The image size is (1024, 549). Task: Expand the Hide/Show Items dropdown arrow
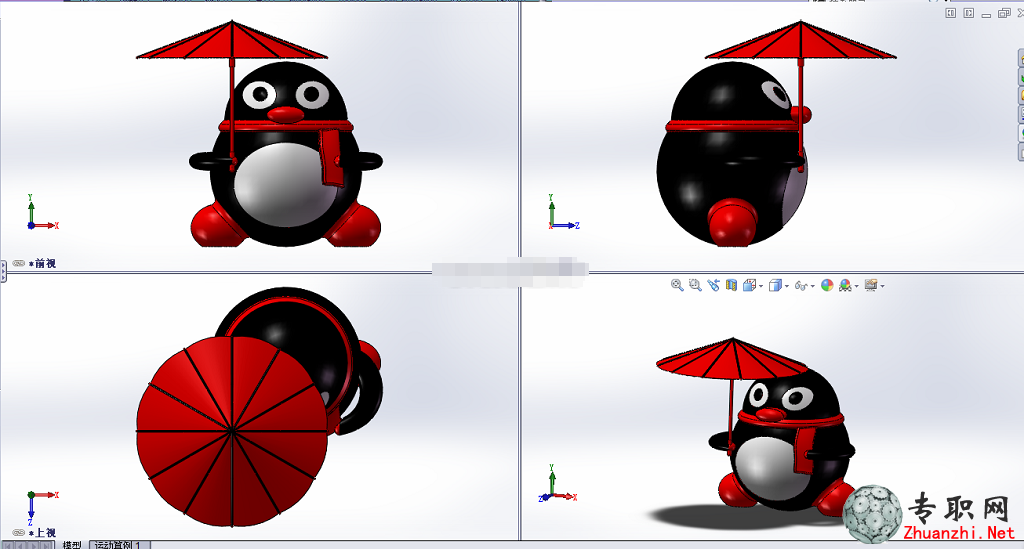[813, 286]
